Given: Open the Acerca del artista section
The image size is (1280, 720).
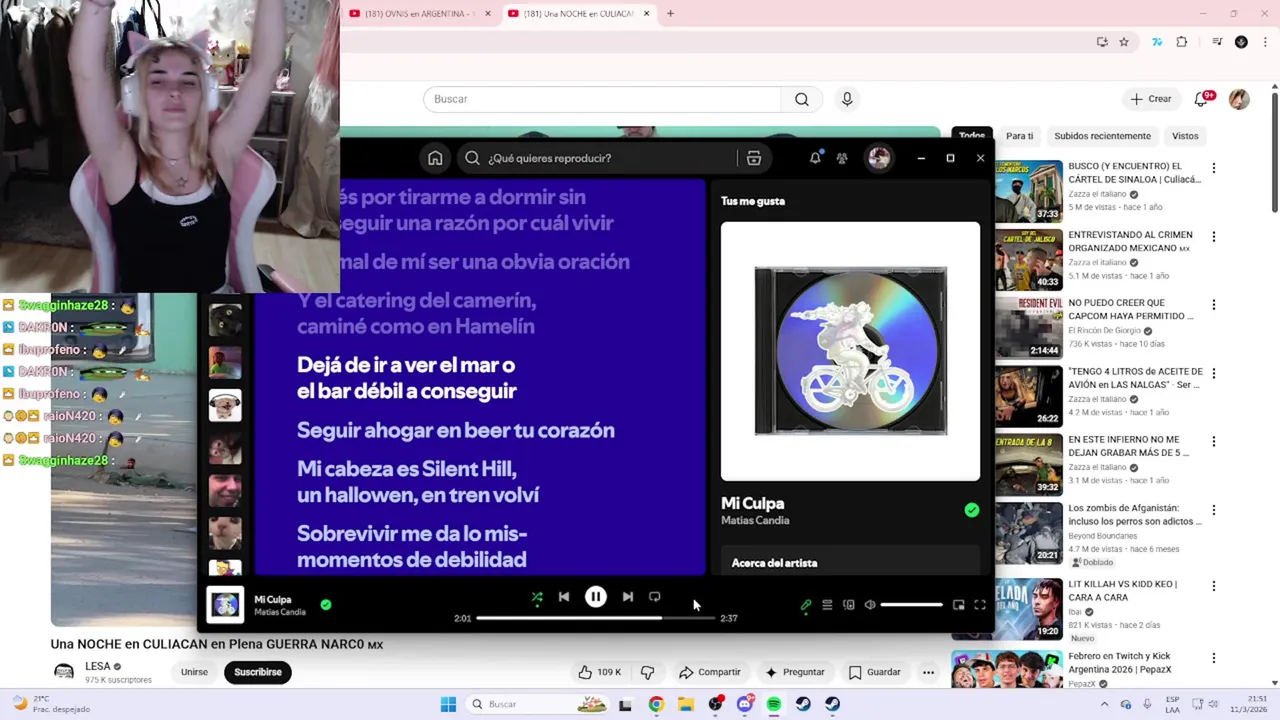Looking at the screenshot, I should 774,563.
